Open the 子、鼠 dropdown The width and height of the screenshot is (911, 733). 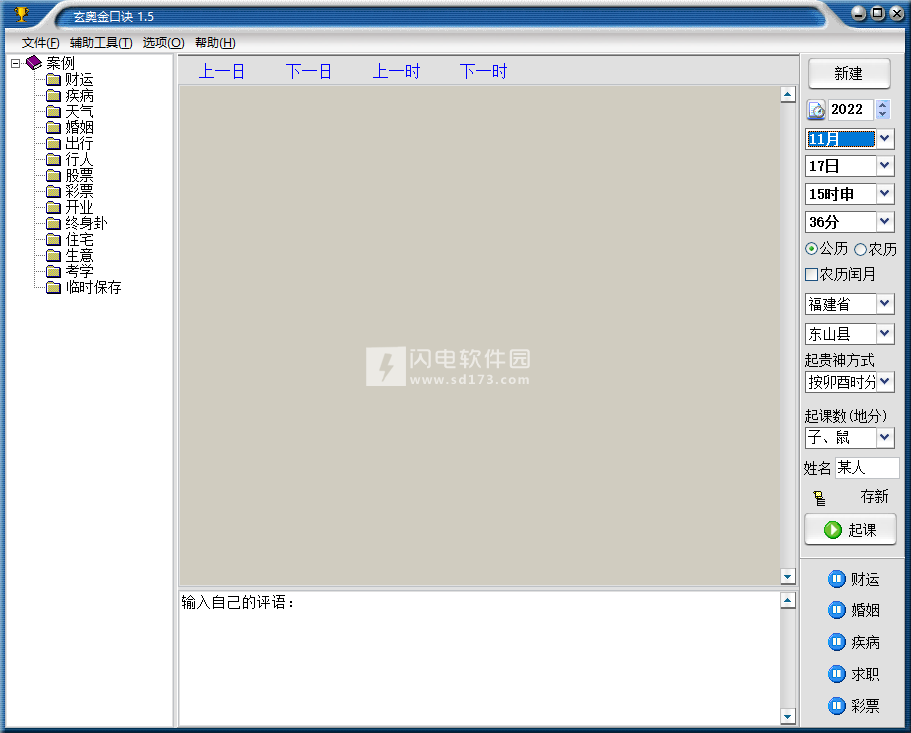(x=884, y=437)
